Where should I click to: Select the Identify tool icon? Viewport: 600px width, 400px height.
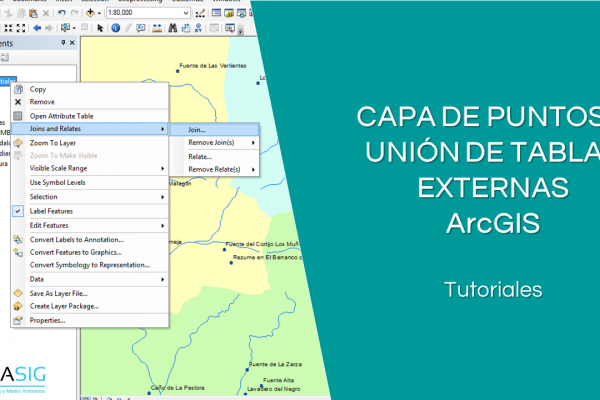coord(115,28)
